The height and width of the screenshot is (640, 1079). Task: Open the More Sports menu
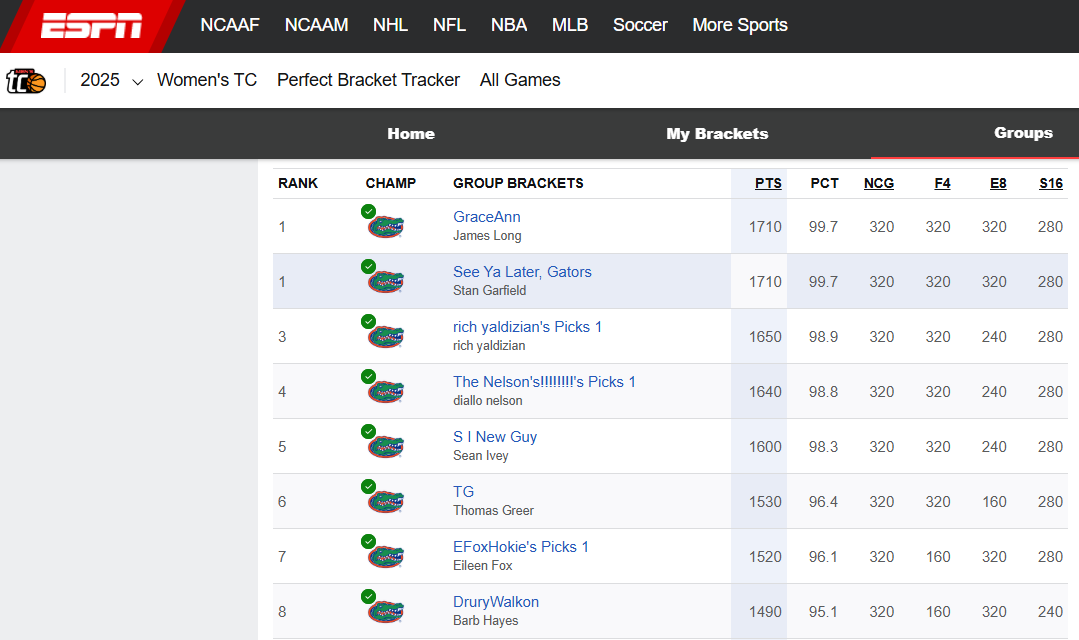coord(740,25)
